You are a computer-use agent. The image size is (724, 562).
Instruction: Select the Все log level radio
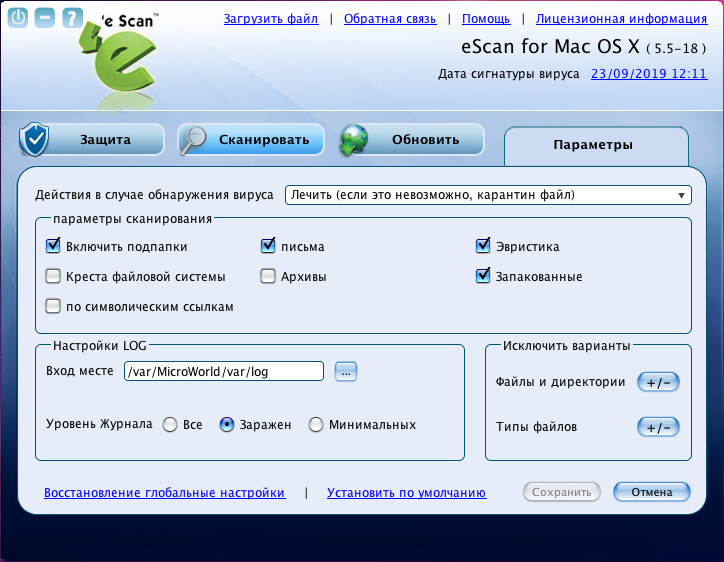(x=170, y=424)
